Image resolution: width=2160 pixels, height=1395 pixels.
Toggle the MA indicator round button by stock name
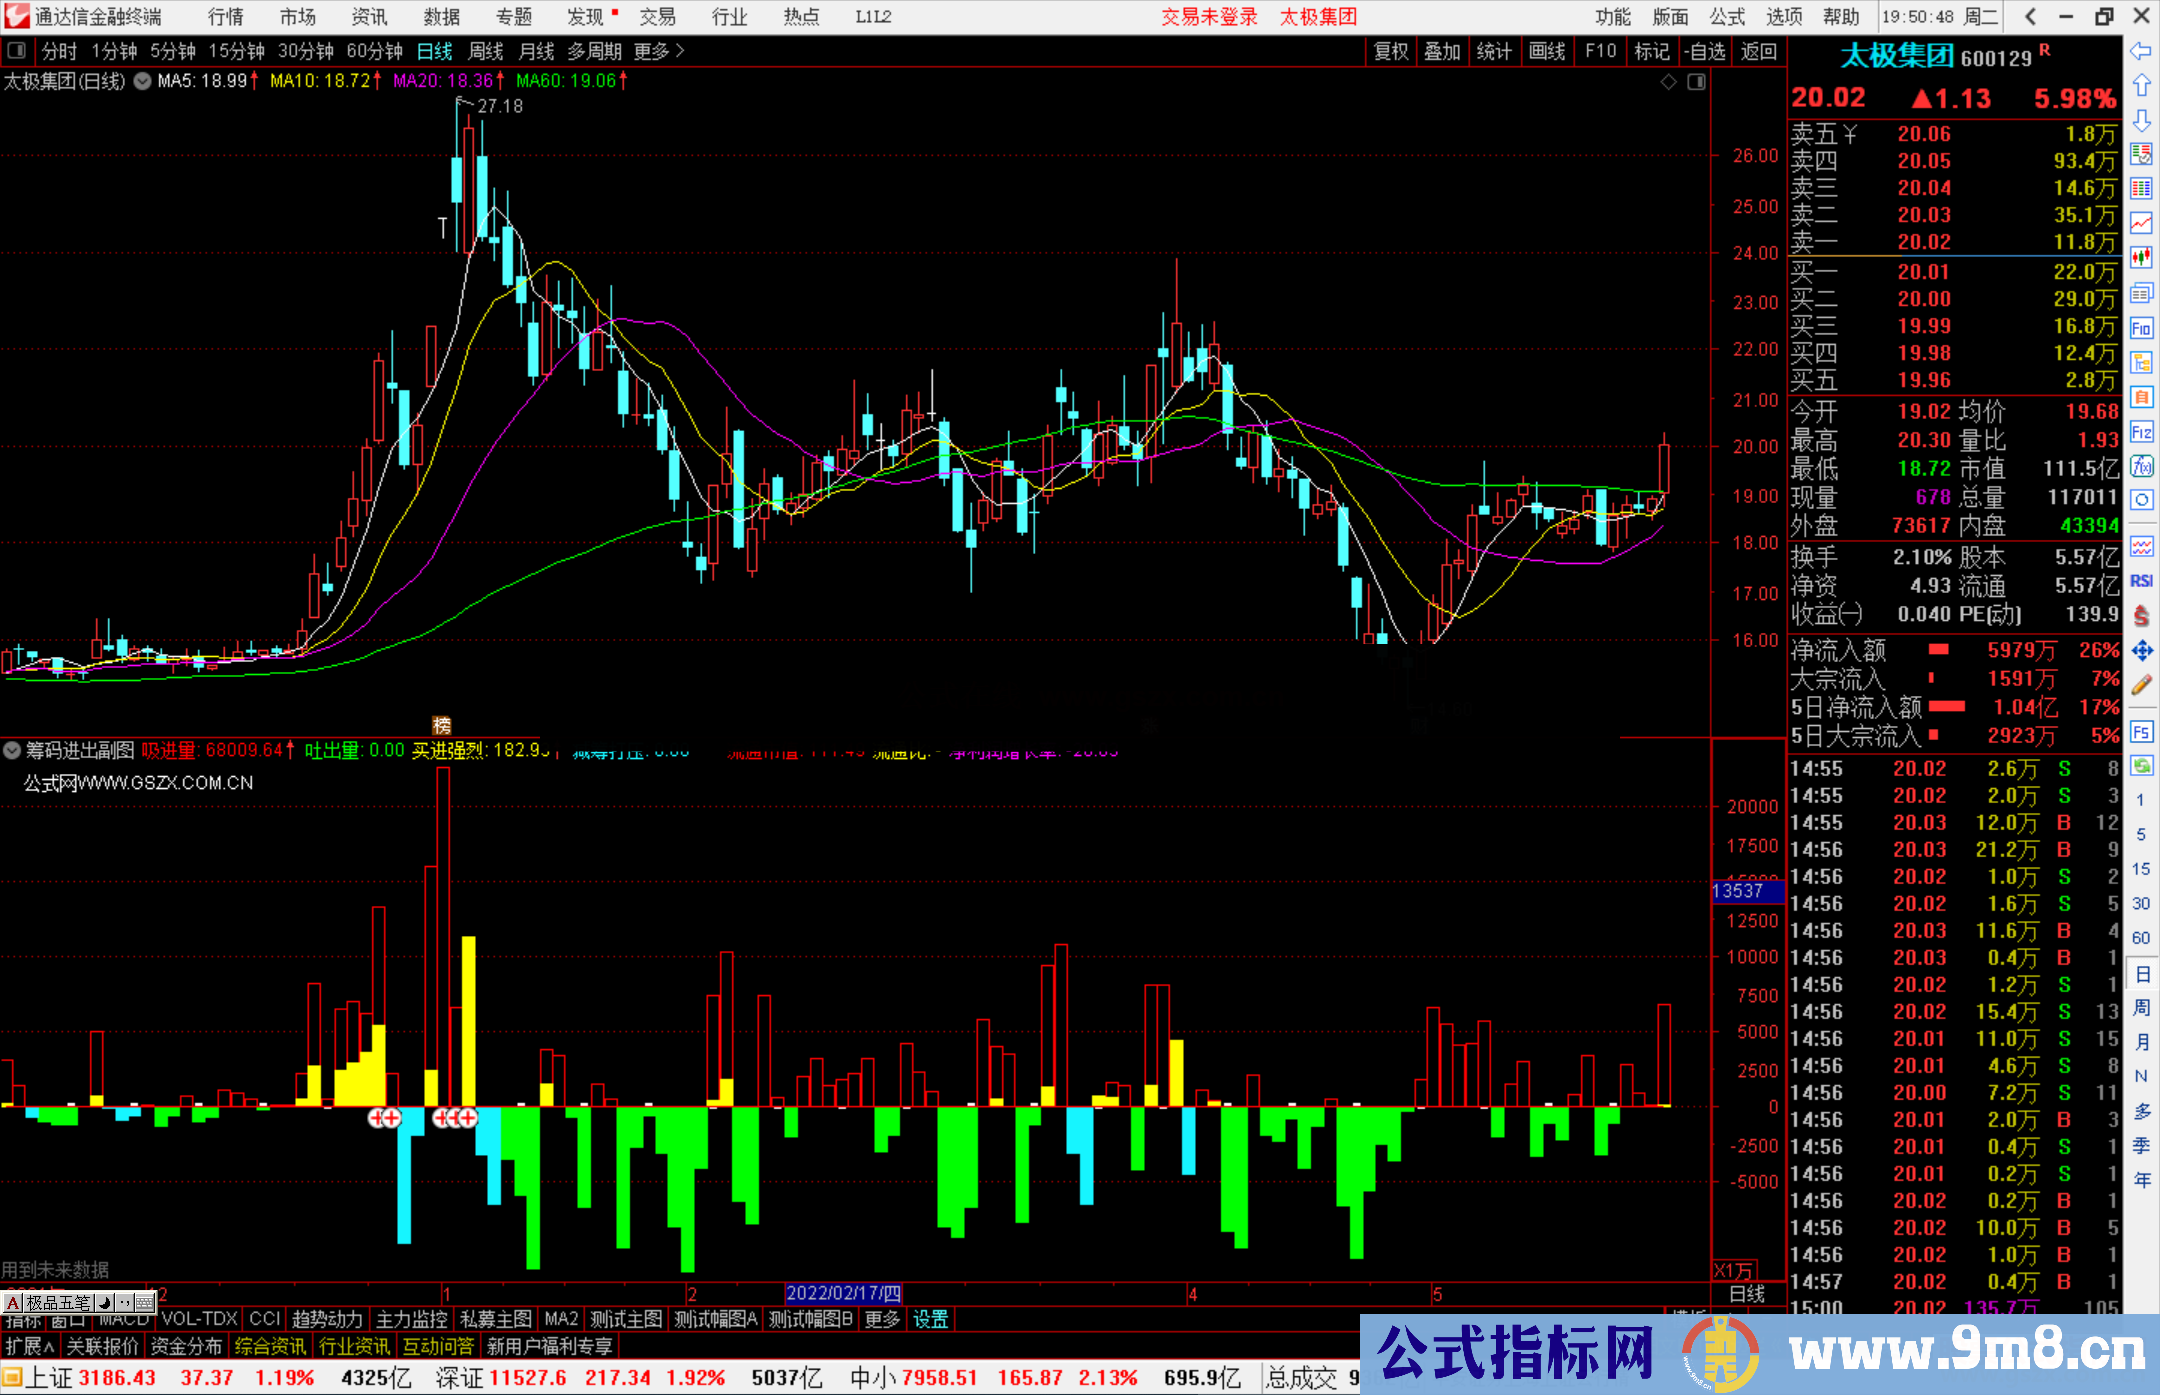click(x=142, y=81)
